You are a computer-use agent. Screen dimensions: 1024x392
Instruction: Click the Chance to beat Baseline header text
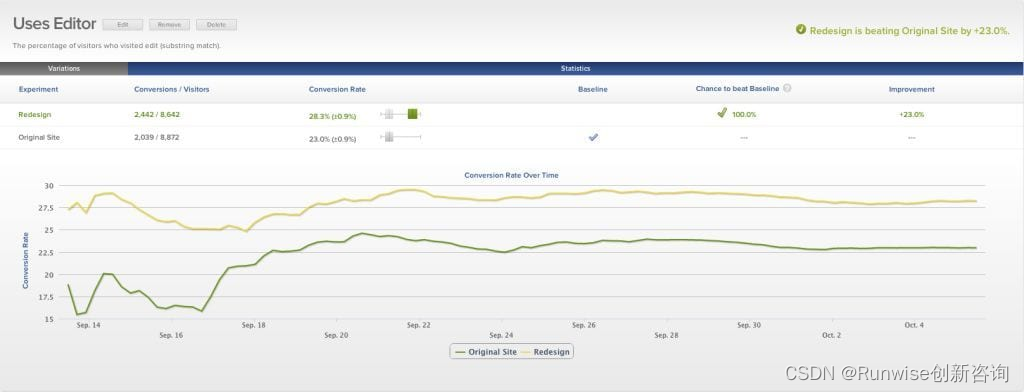[x=737, y=89]
